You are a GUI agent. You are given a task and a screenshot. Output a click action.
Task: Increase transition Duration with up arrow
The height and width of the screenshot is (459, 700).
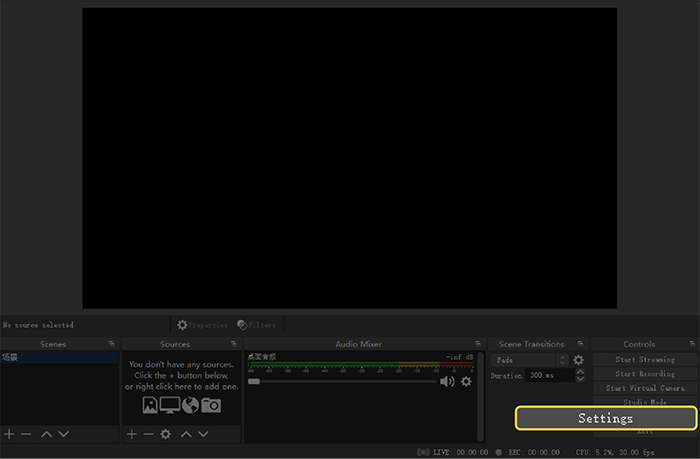click(580, 372)
